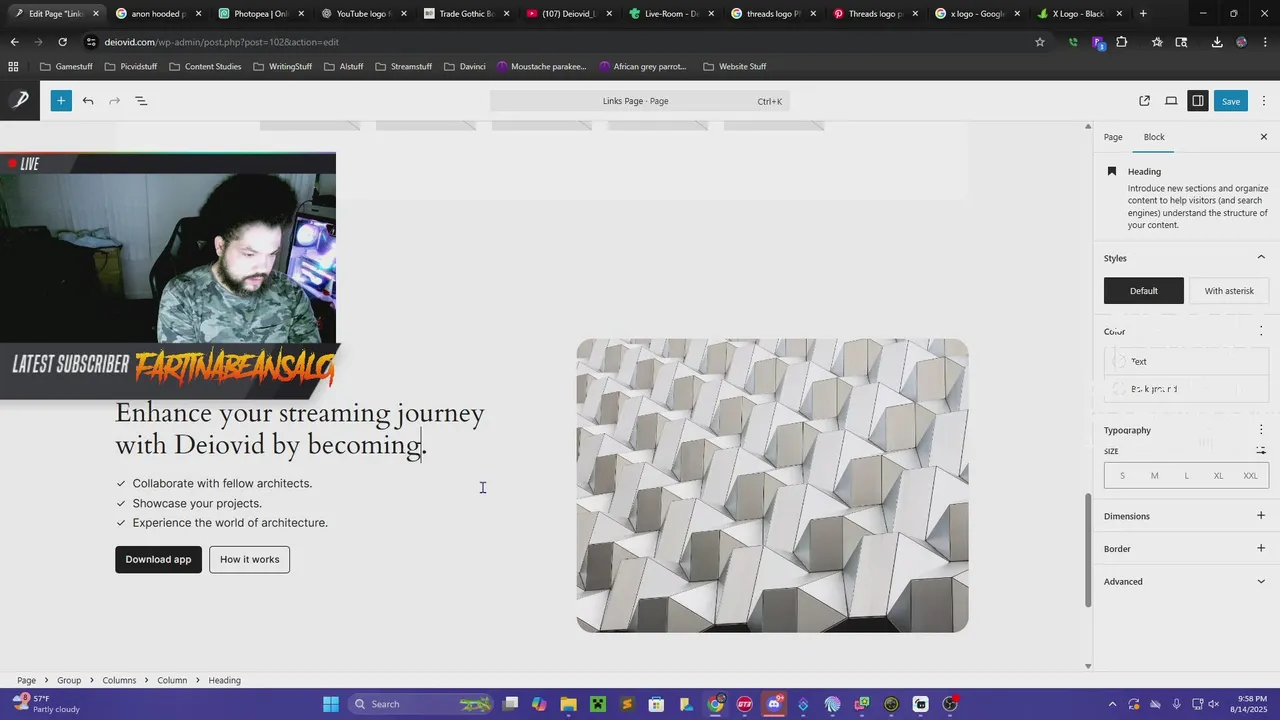Click 'Experience the world of architecture.' list item
The height and width of the screenshot is (720, 1280).
coord(230,523)
